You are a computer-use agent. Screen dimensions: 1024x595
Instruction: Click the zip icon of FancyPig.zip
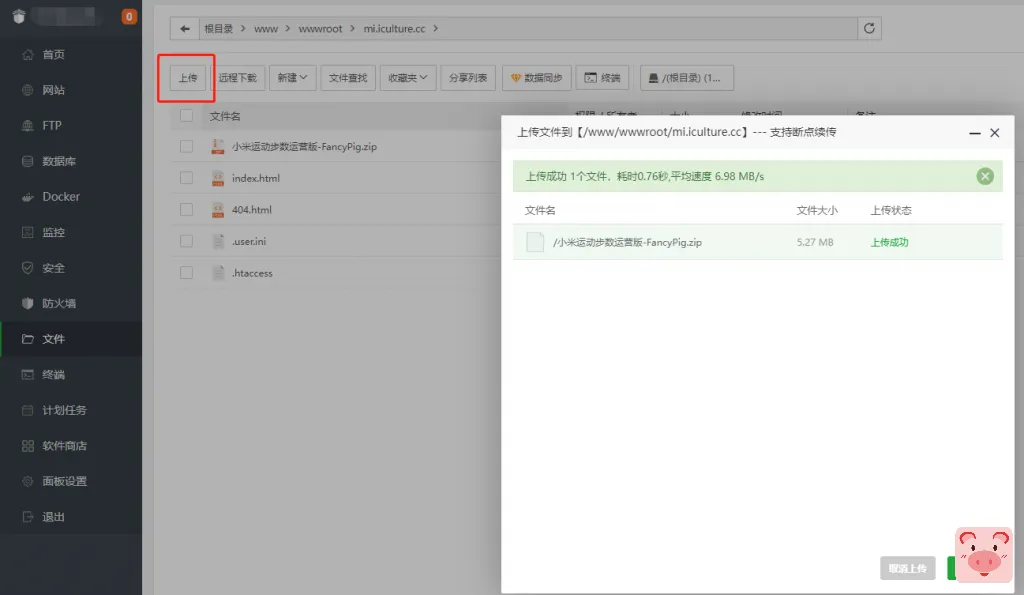click(218, 146)
